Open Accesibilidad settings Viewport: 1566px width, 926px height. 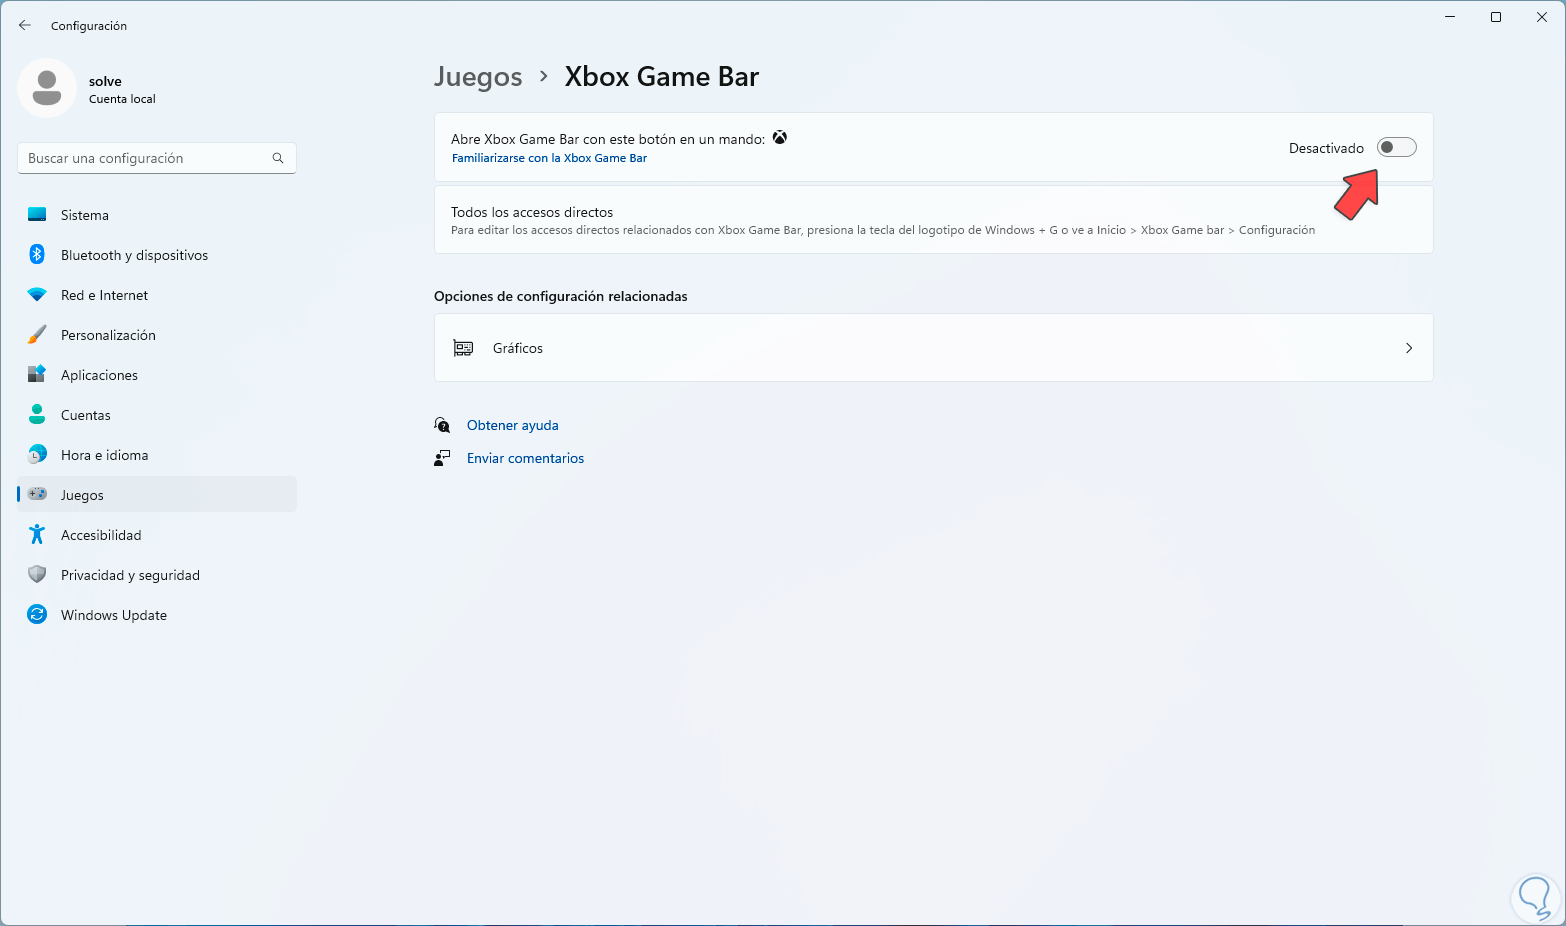point(157,535)
